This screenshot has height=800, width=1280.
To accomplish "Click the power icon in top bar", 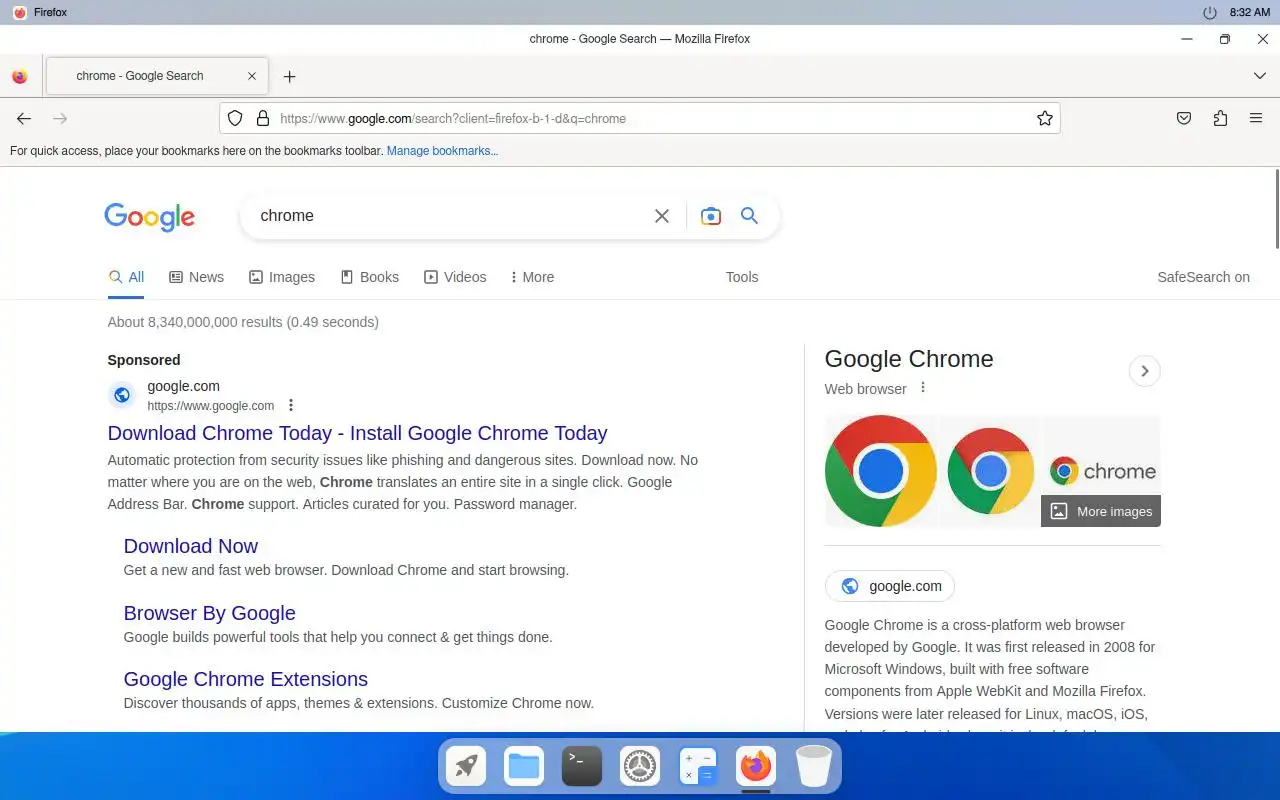I will 1210,13.
